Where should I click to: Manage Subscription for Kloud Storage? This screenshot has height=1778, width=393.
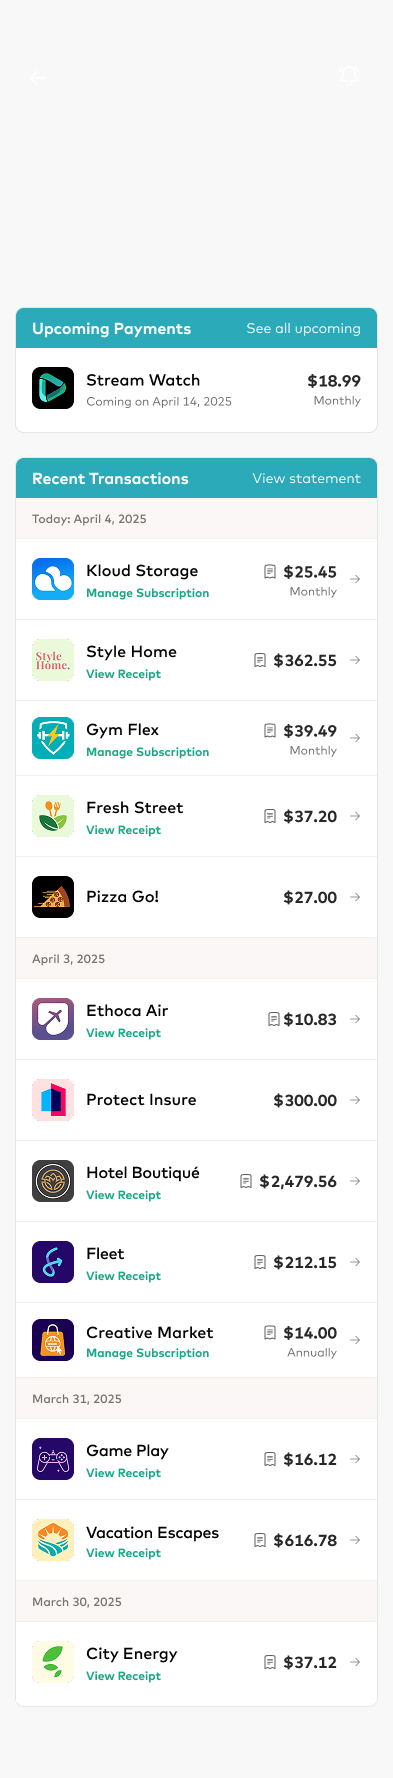(x=147, y=593)
